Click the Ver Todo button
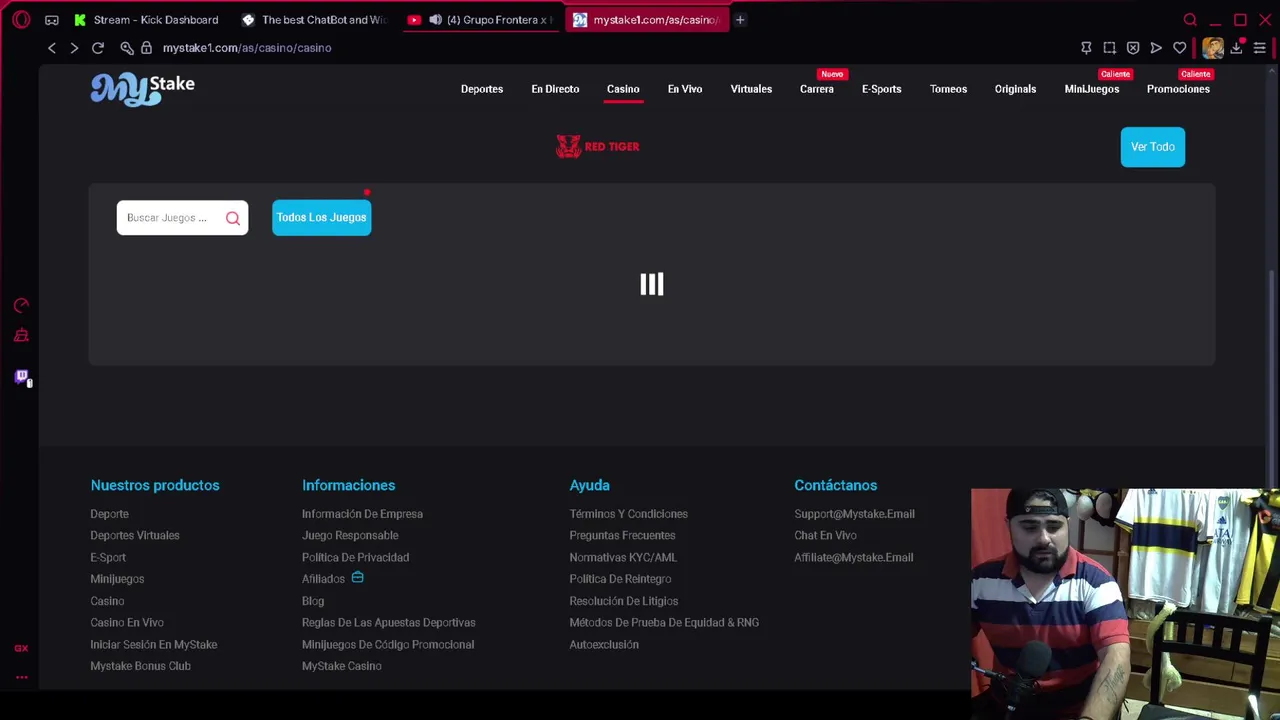1280x720 pixels. click(x=1153, y=147)
